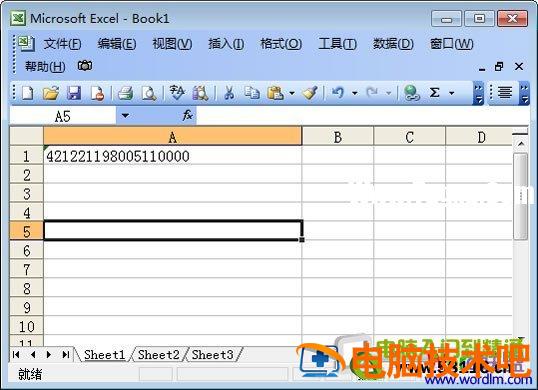The height and width of the screenshot is (390, 538).
Task: Open the 工具(T) Tools menu
Action: click(338, 44)
